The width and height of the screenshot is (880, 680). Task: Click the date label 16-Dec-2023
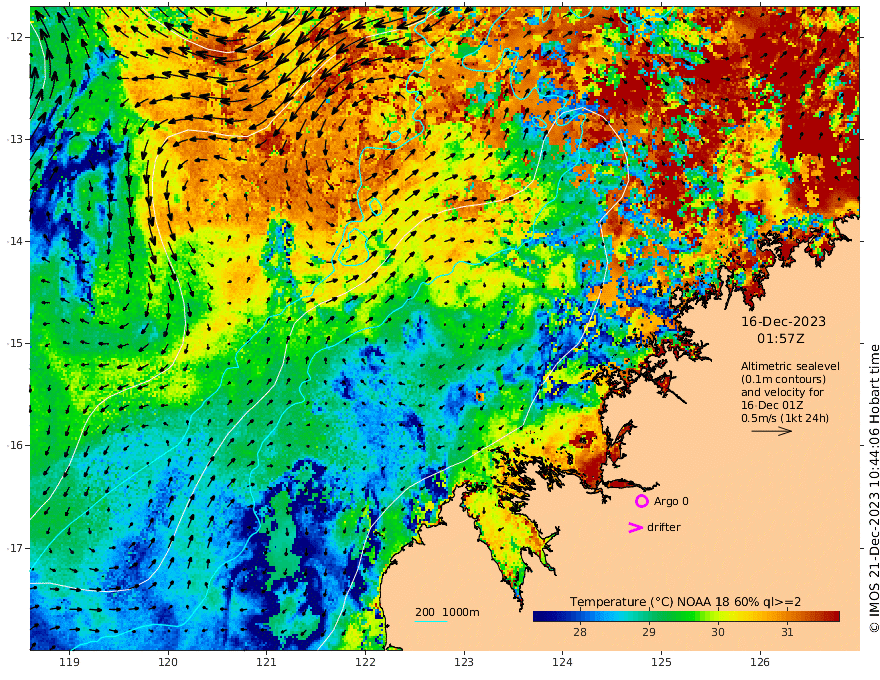coord(783,321)
